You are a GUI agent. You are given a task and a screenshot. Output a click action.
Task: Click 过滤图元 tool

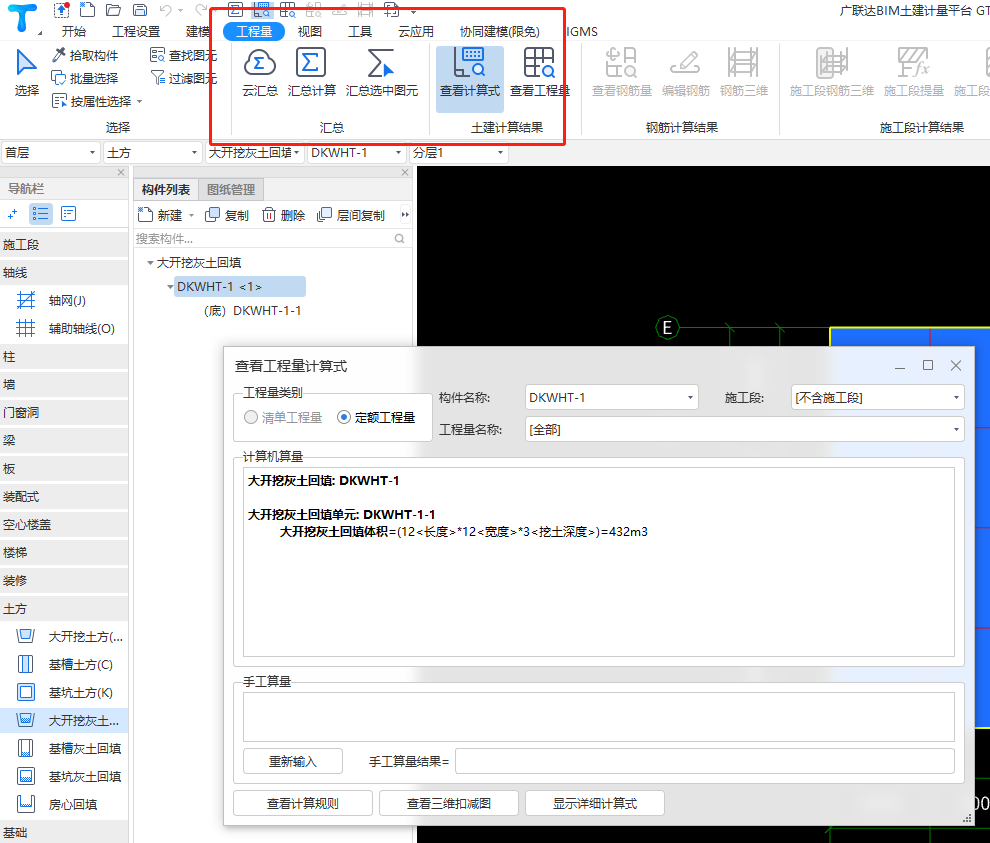[183, 78]
